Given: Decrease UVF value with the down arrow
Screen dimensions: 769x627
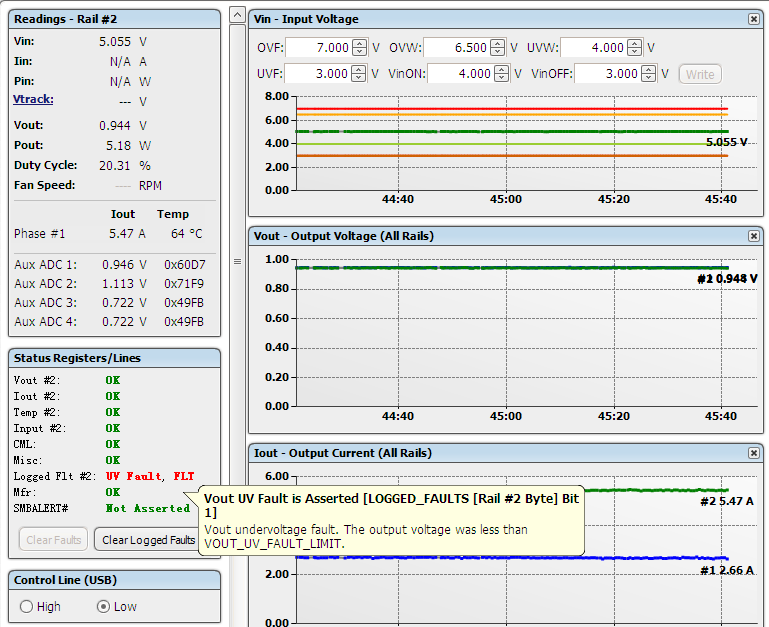Looking at the screenshot, I should click(360, 78).
